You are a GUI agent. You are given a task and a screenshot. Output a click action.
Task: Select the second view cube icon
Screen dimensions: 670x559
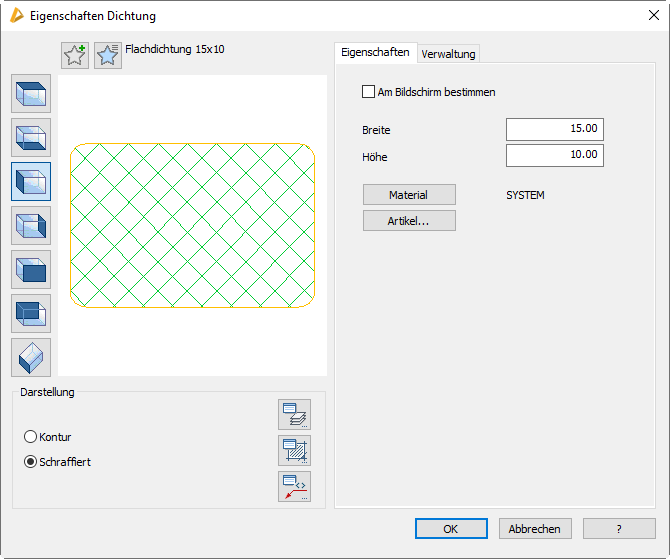pos(31,138)
